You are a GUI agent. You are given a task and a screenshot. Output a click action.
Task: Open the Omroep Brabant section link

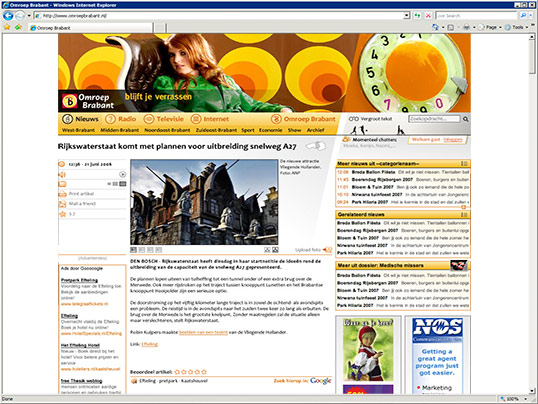(303, 119)
